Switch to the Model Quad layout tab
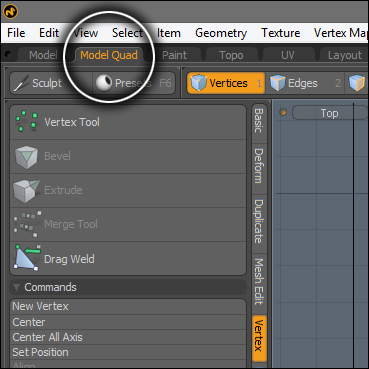This screenshot has height=369, width=369. [x=109, y=55]
